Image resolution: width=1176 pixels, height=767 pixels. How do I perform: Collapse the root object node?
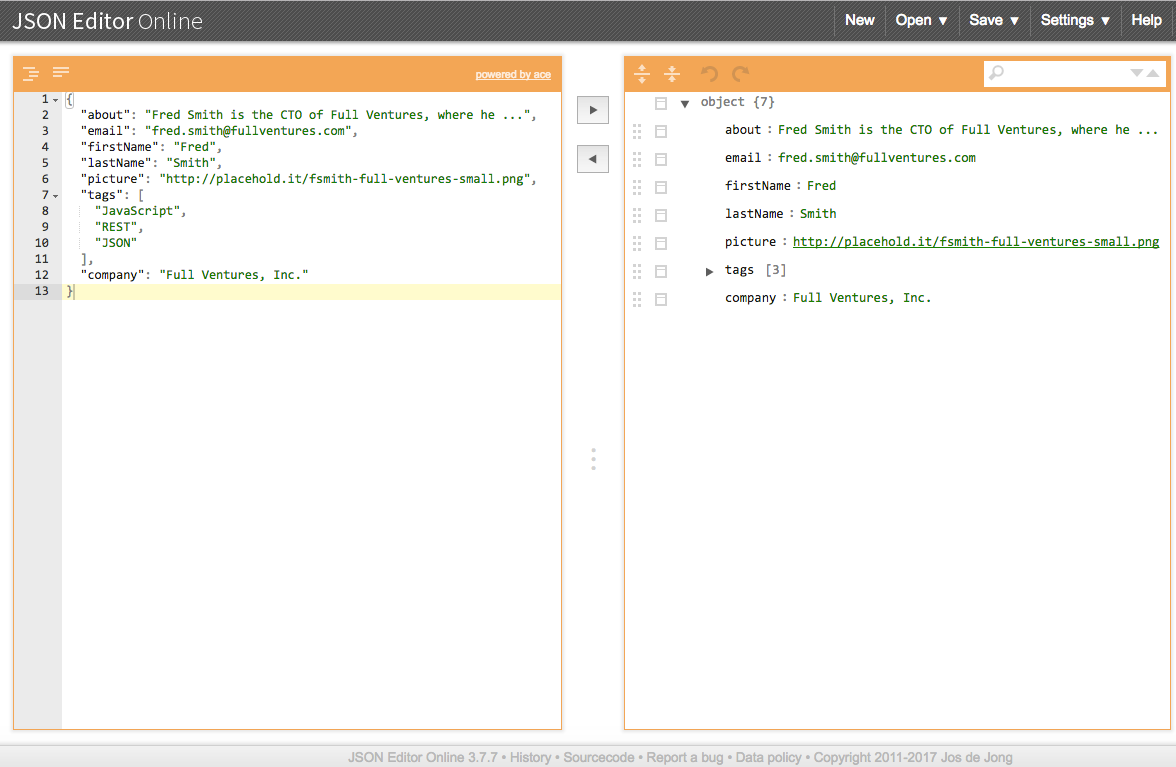tap(685, 102)
